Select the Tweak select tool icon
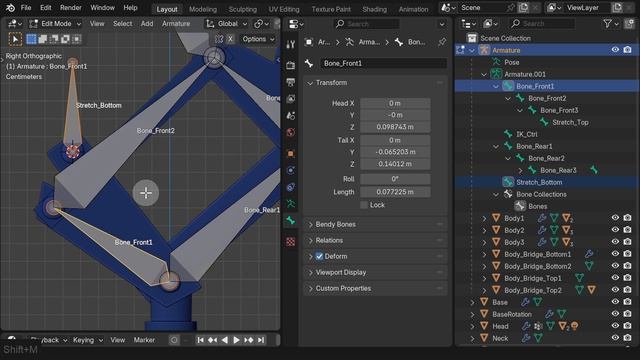The width and height of the screenshot is (640, 360). 16,39
